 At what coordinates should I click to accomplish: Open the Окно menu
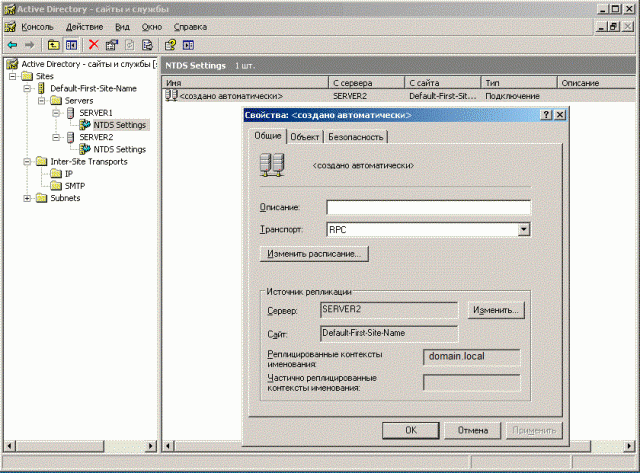152,27
